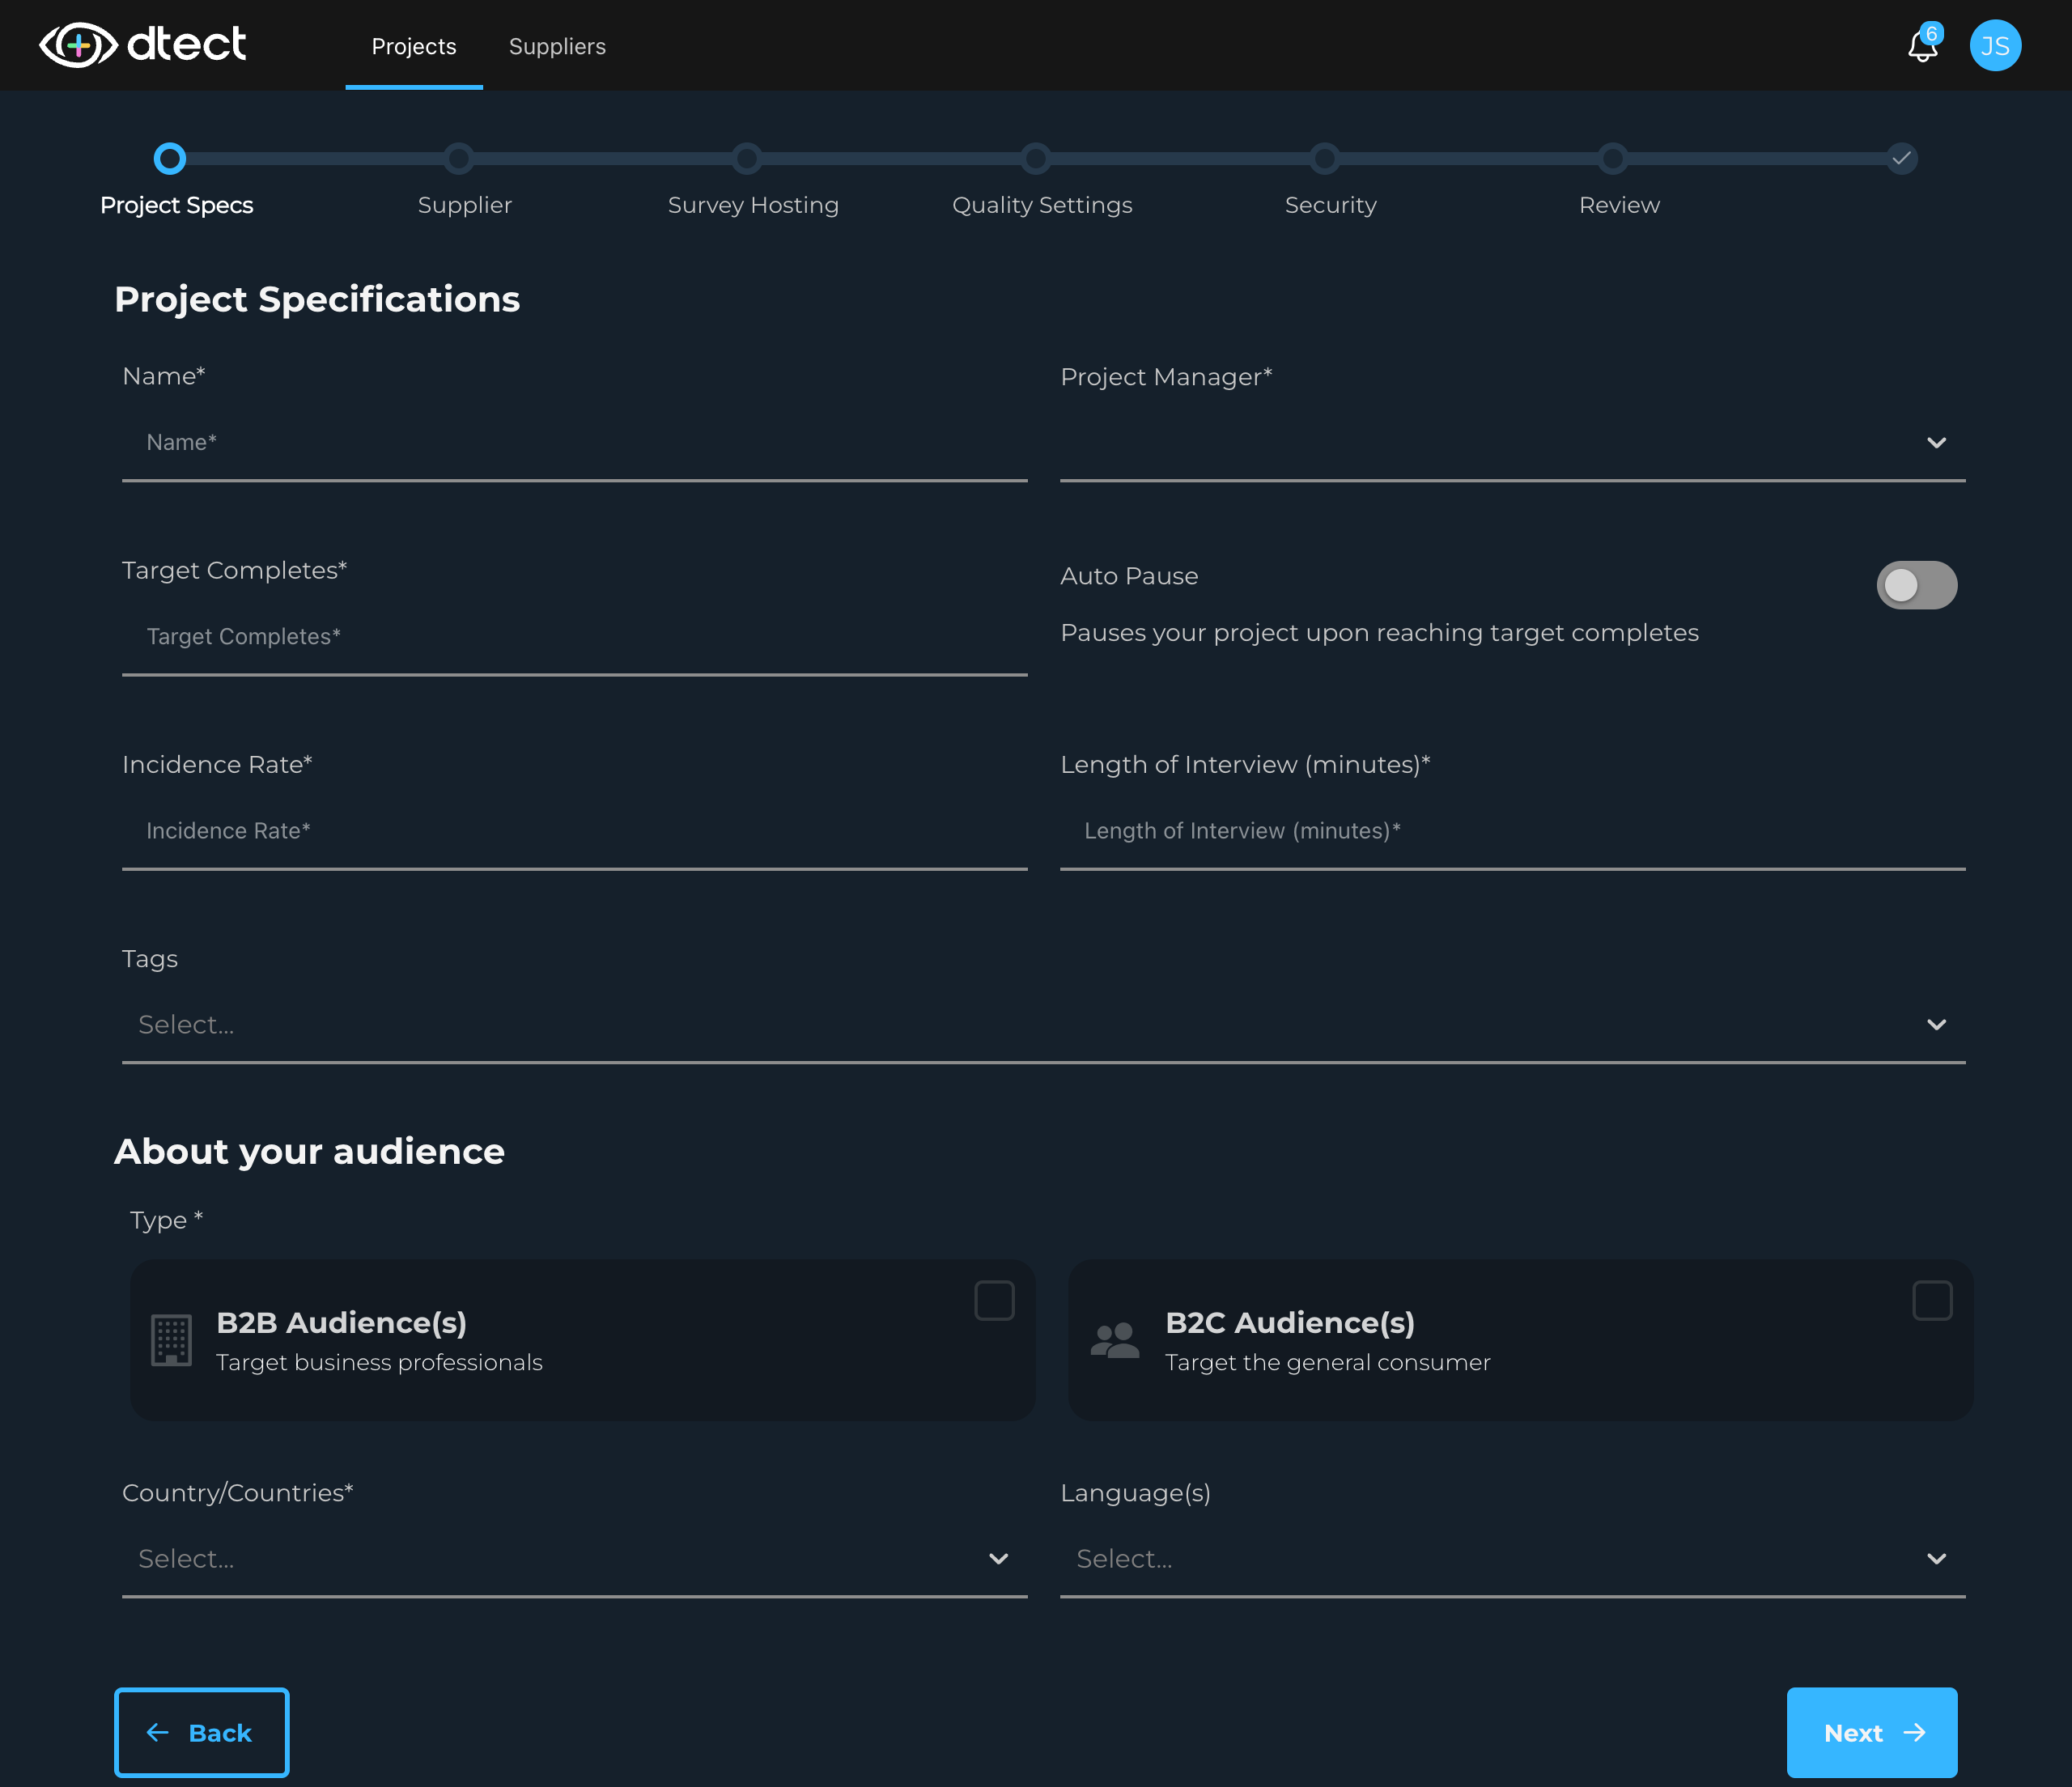Jump to the Supplier step
The height and width of the screenshot is (1787, 2072).
(458, 158)
